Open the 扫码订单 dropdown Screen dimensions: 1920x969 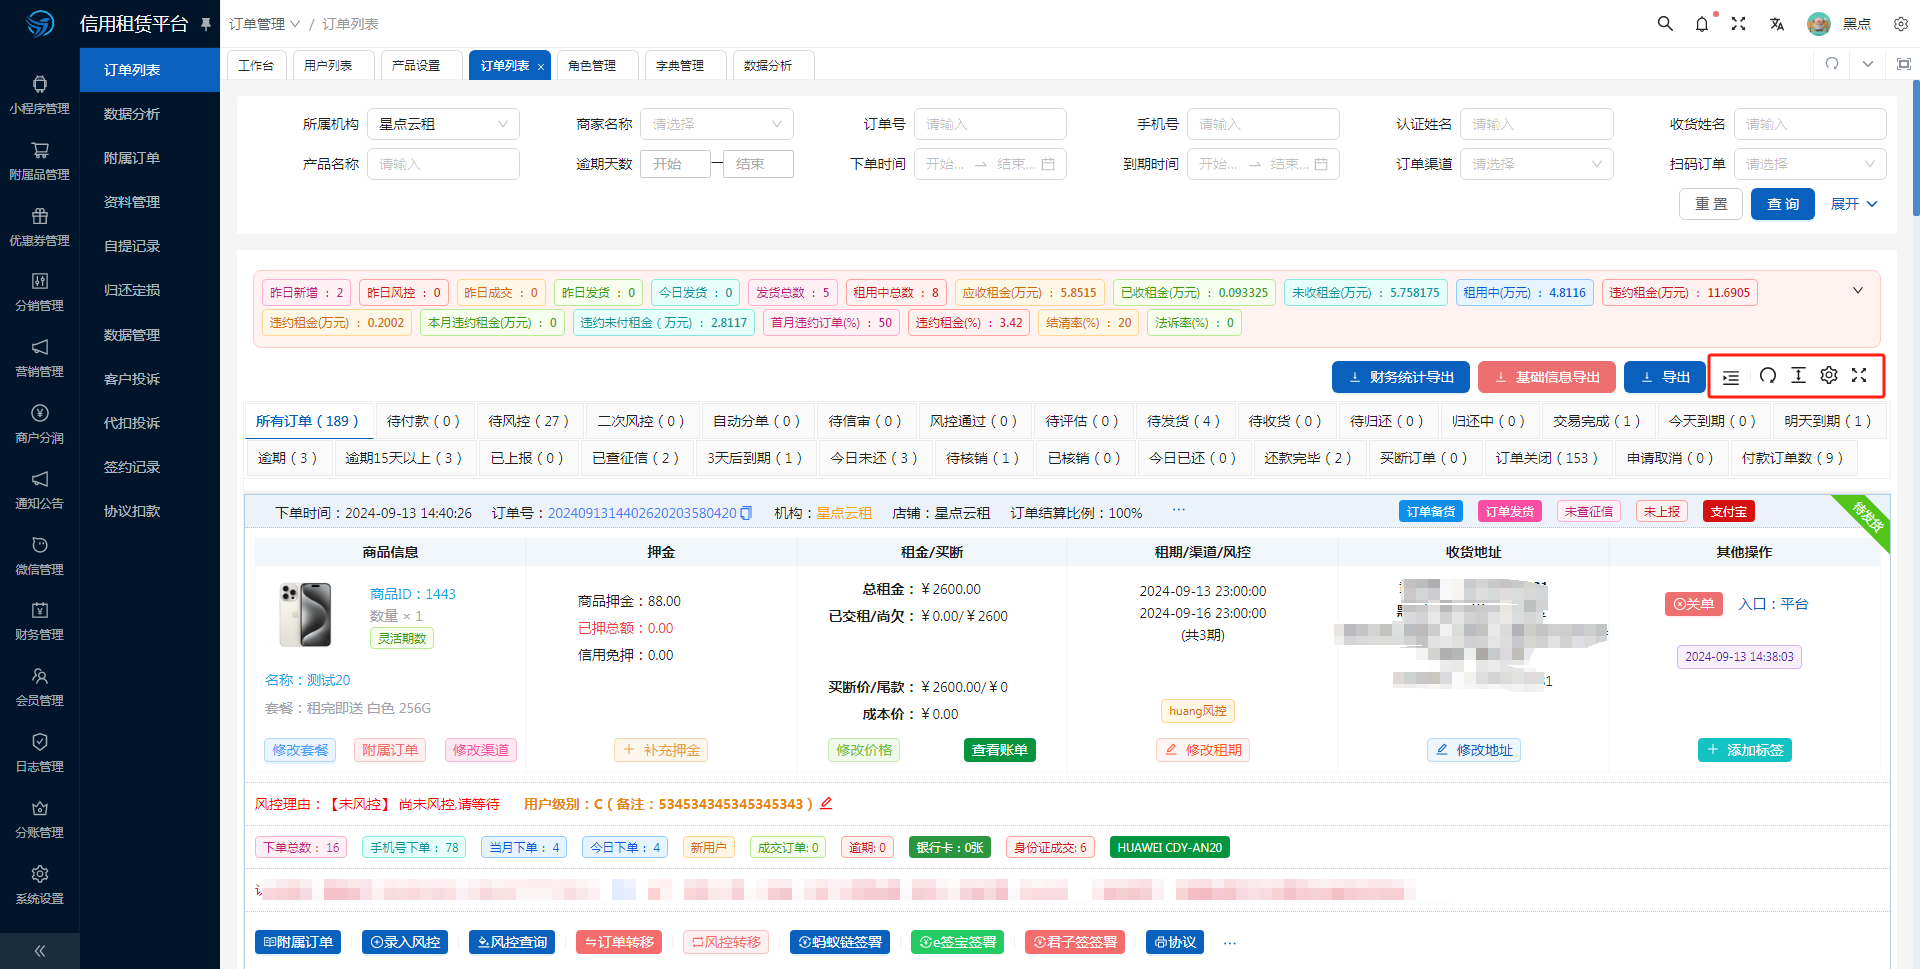click(x=1810, y=164)
